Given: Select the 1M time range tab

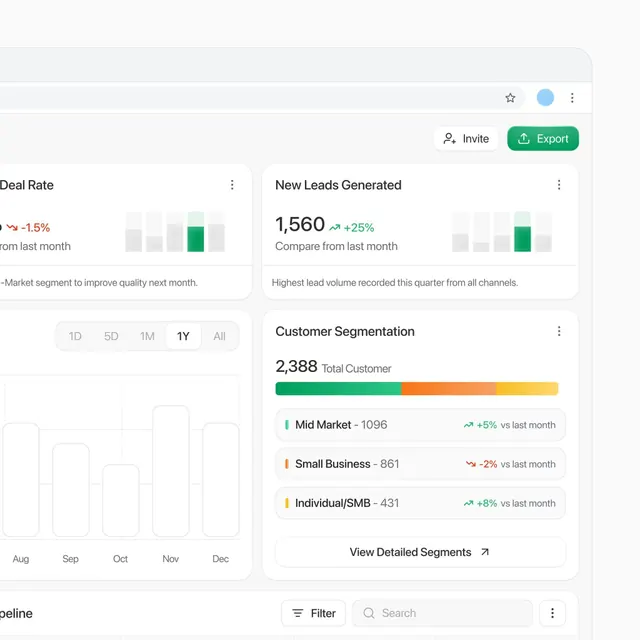Looking at the screenshot, I should click(x=147, y=336).
